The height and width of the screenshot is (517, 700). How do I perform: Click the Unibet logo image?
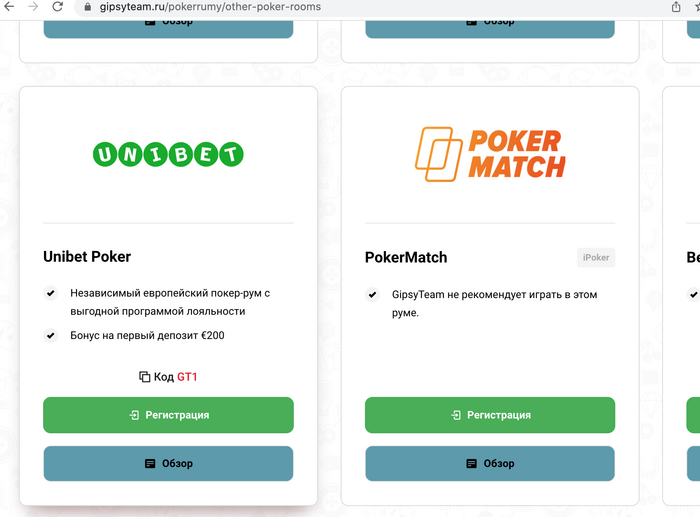point(168,154)
